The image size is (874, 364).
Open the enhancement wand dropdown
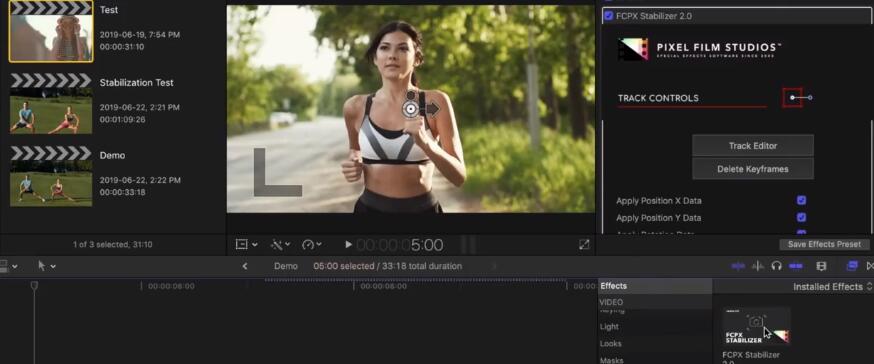pos(280,244)
